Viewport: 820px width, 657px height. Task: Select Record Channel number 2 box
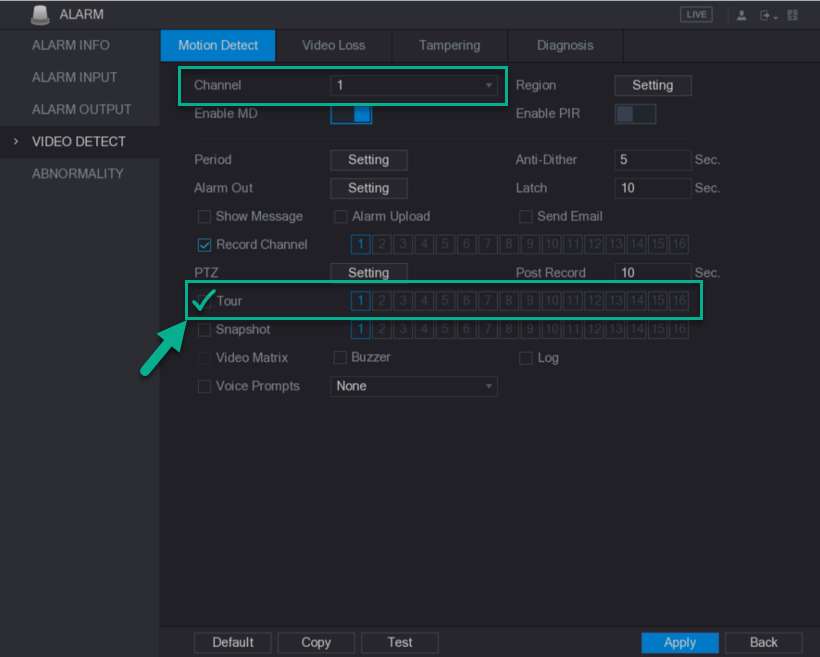coord(382,244)
